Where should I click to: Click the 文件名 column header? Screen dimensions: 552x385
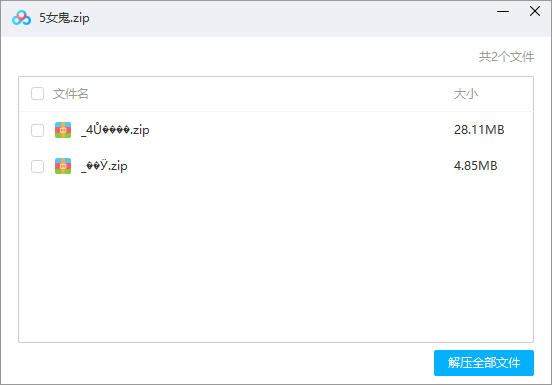(x=70, y=94)
